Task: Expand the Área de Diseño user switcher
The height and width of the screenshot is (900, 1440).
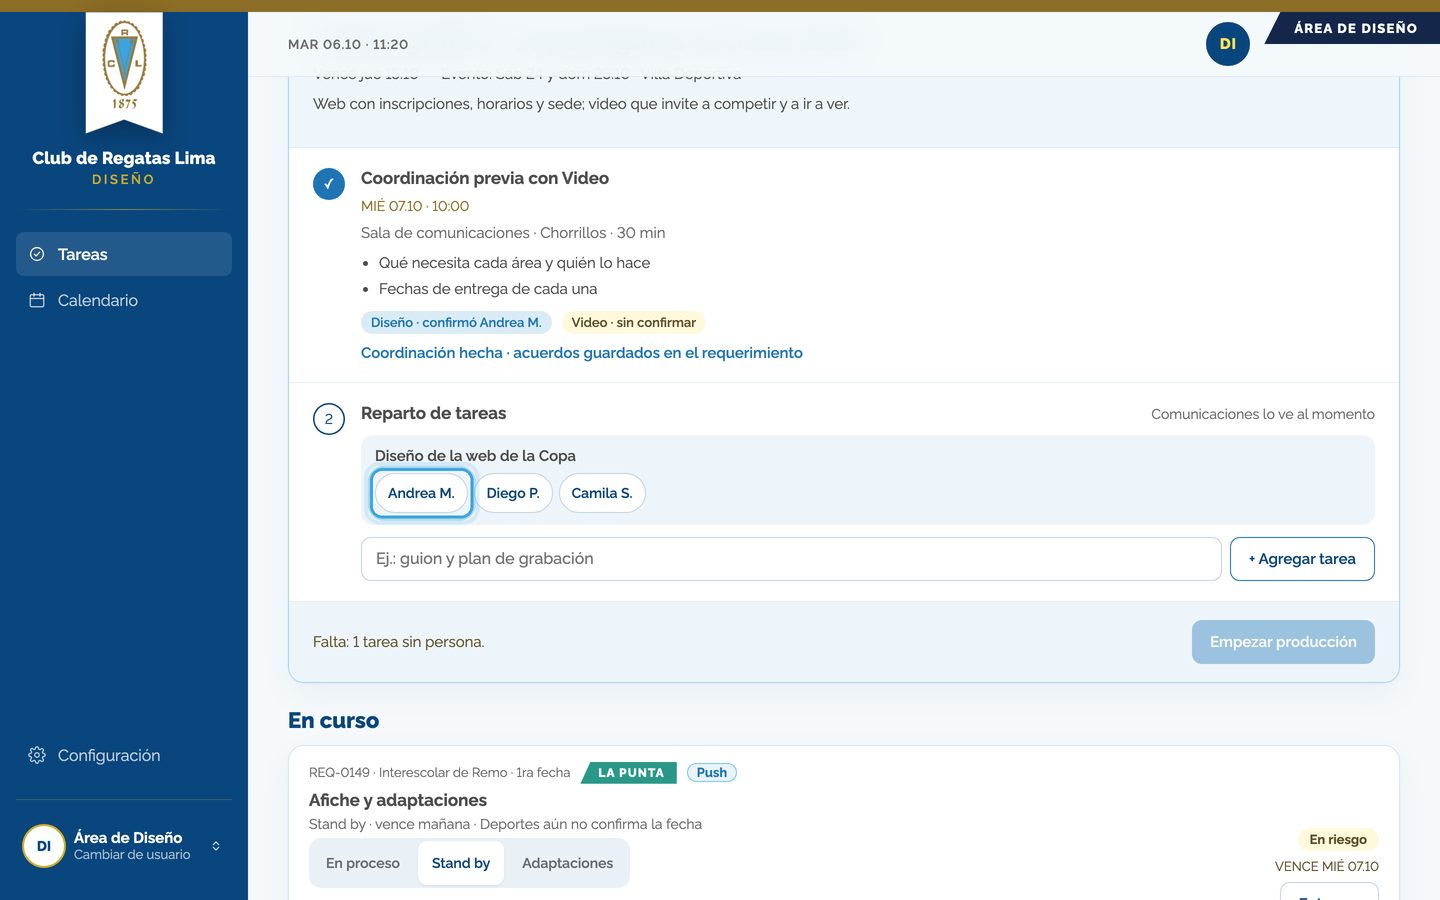Action: point(124,846)
